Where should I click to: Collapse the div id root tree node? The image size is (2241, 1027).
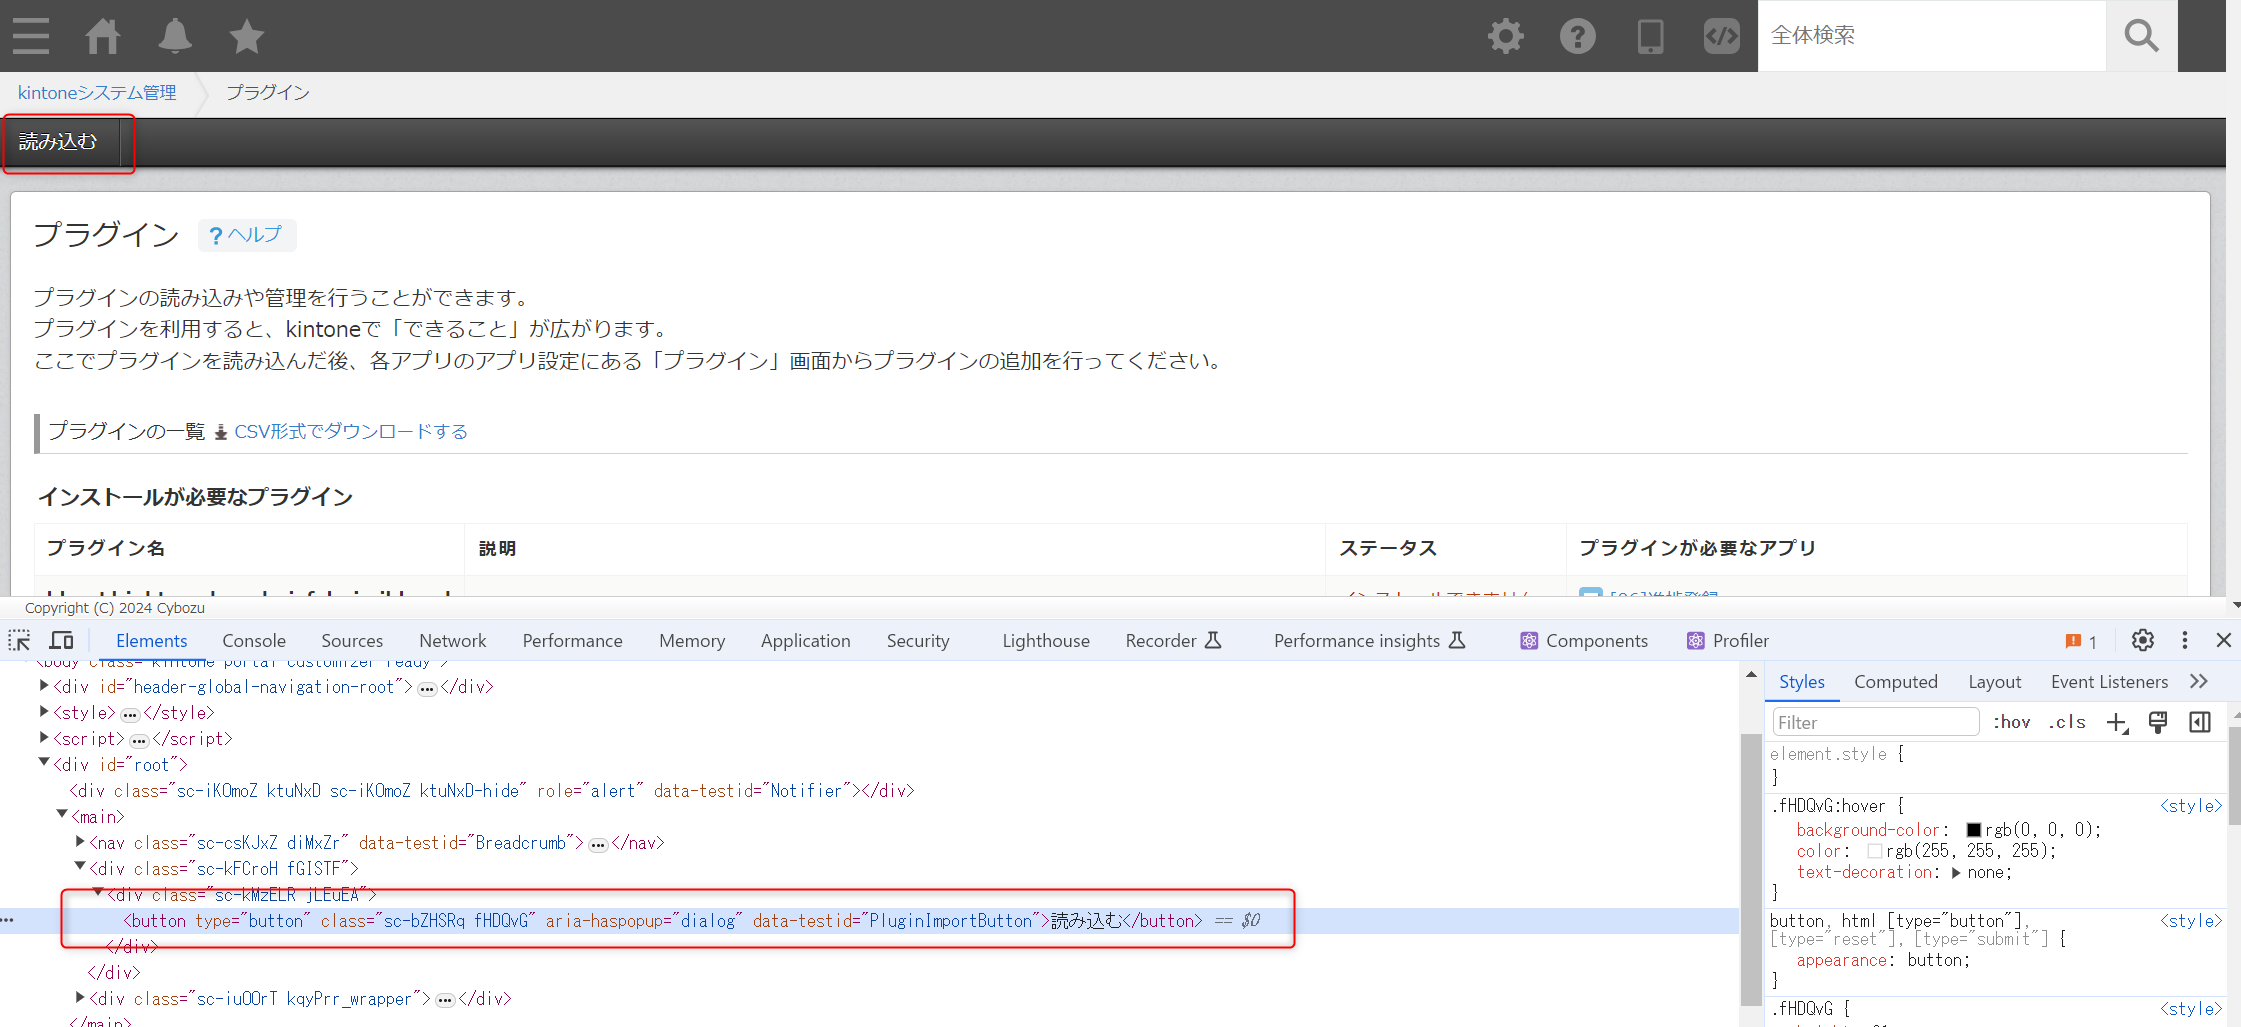point(44,763)
